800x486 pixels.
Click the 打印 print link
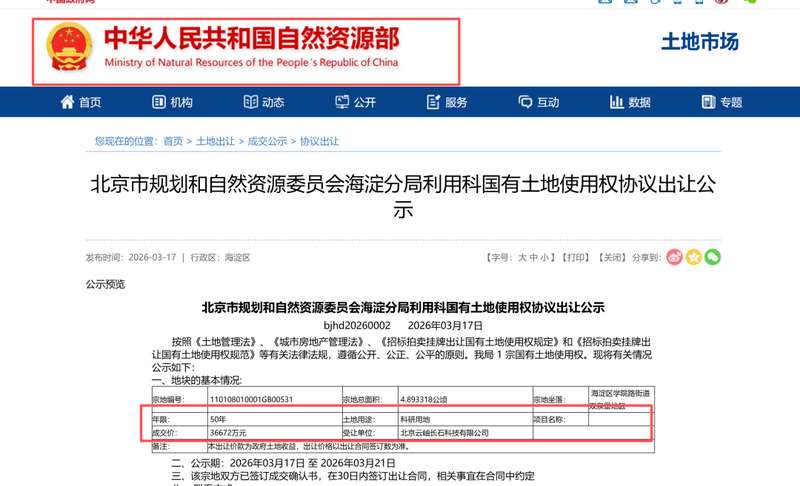575,258
